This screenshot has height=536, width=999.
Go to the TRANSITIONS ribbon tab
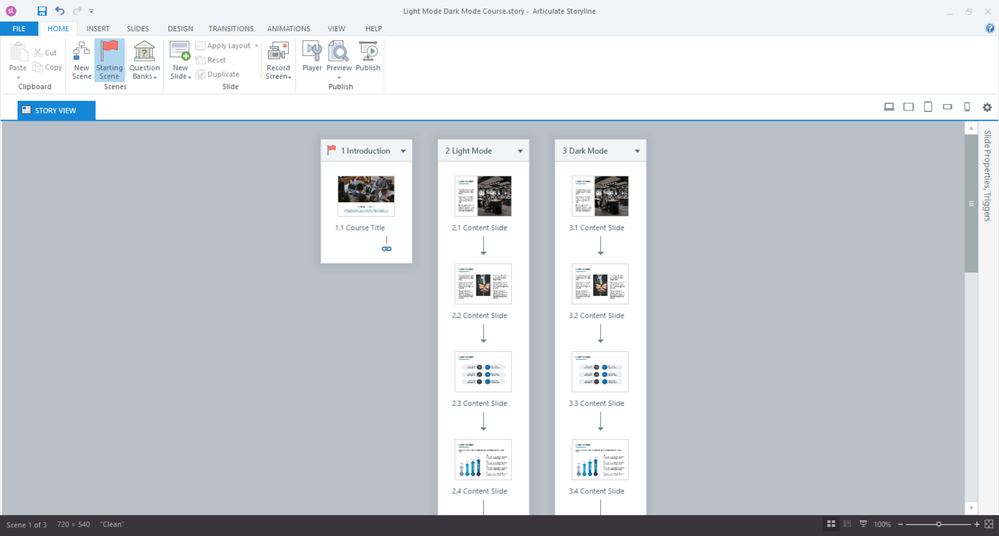(231, 29)
